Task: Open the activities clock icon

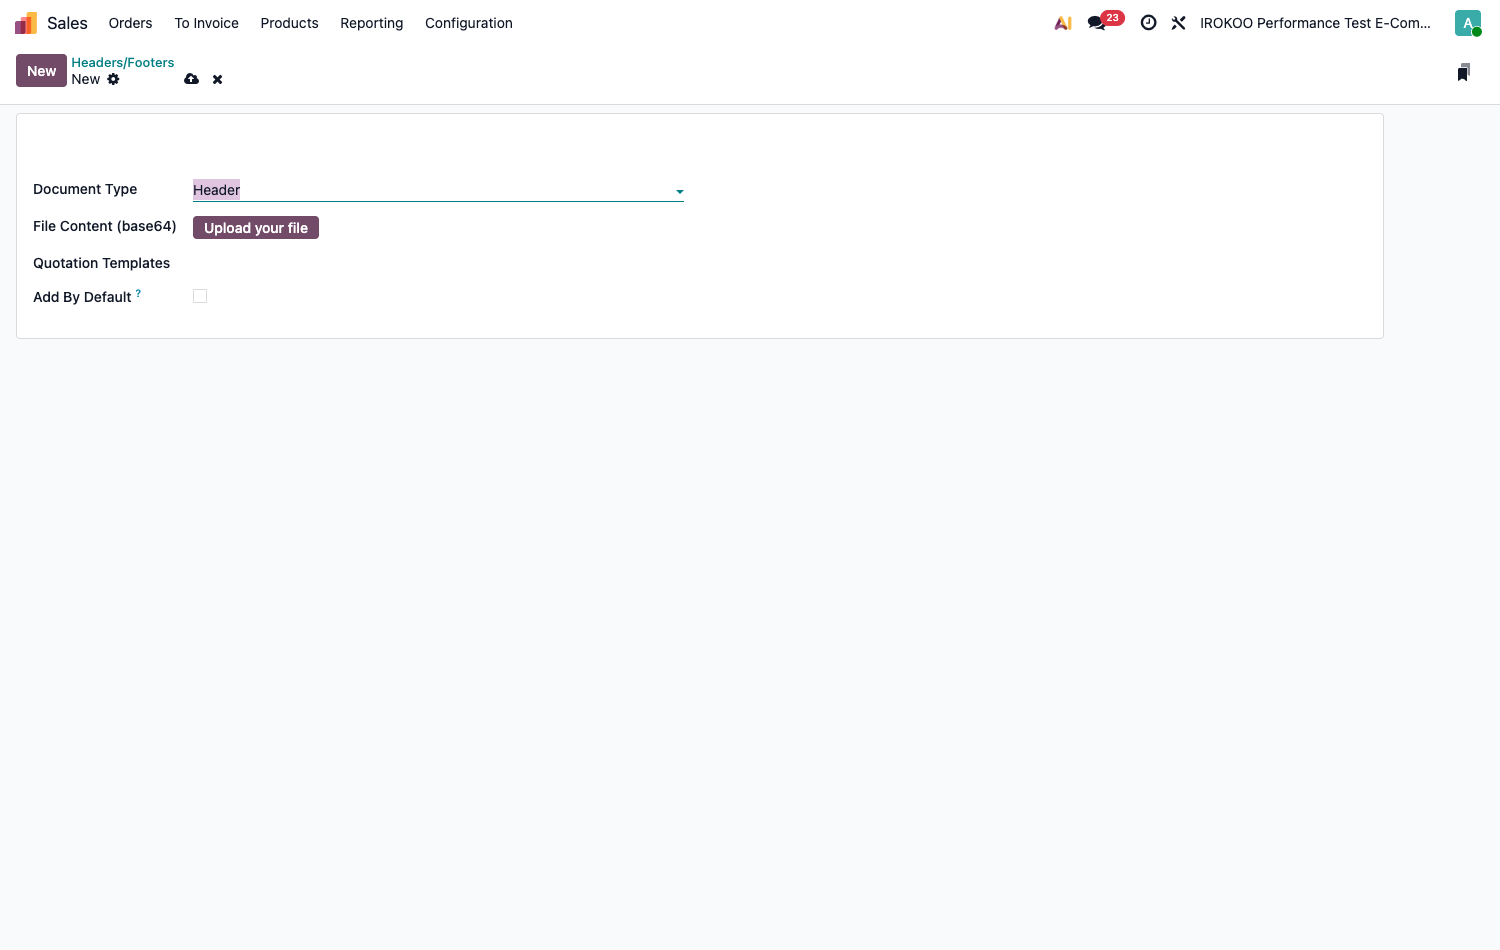Action: (1149, 23)
